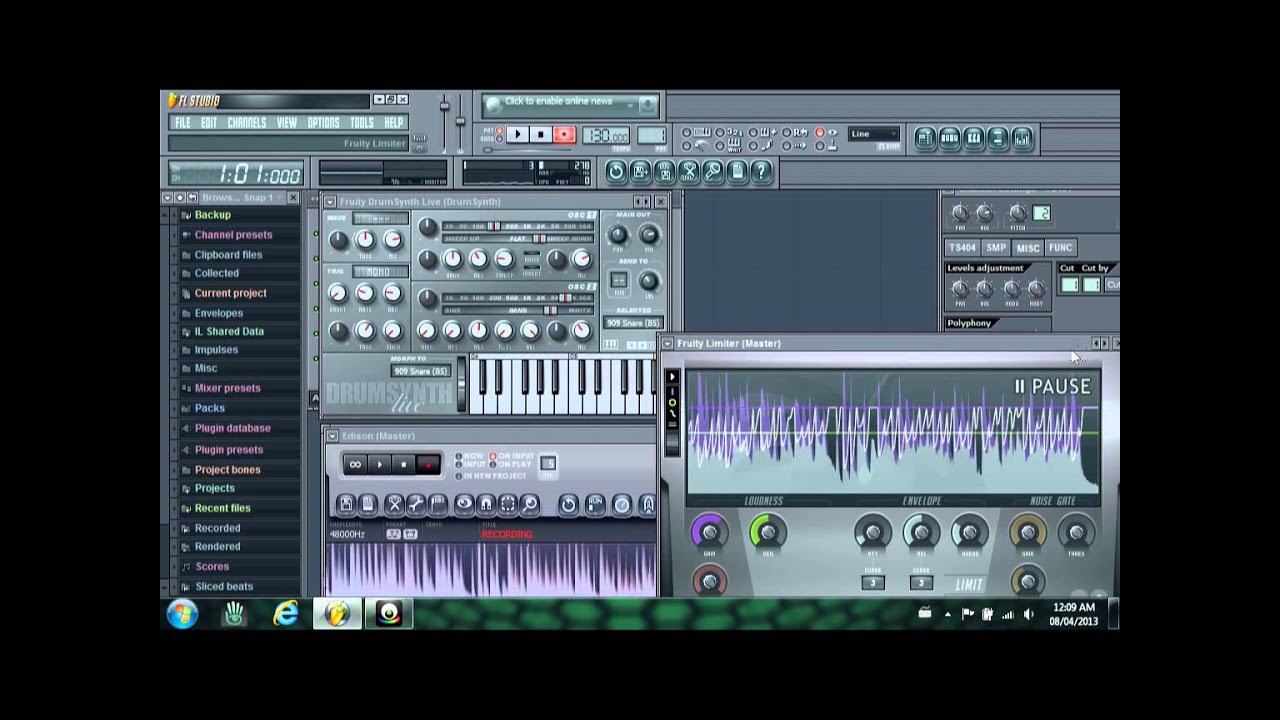The width and height of the screenshot is (1280, 720).
Task: Click the main transport red Record button
Action: click(x=565, y=134)
